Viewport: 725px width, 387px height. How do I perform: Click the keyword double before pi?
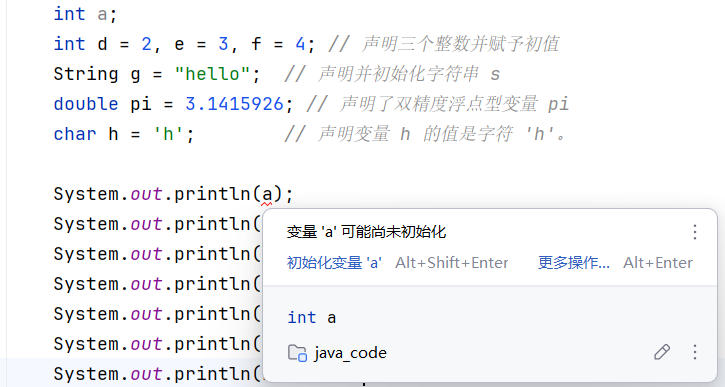click(x=86, y=104)
